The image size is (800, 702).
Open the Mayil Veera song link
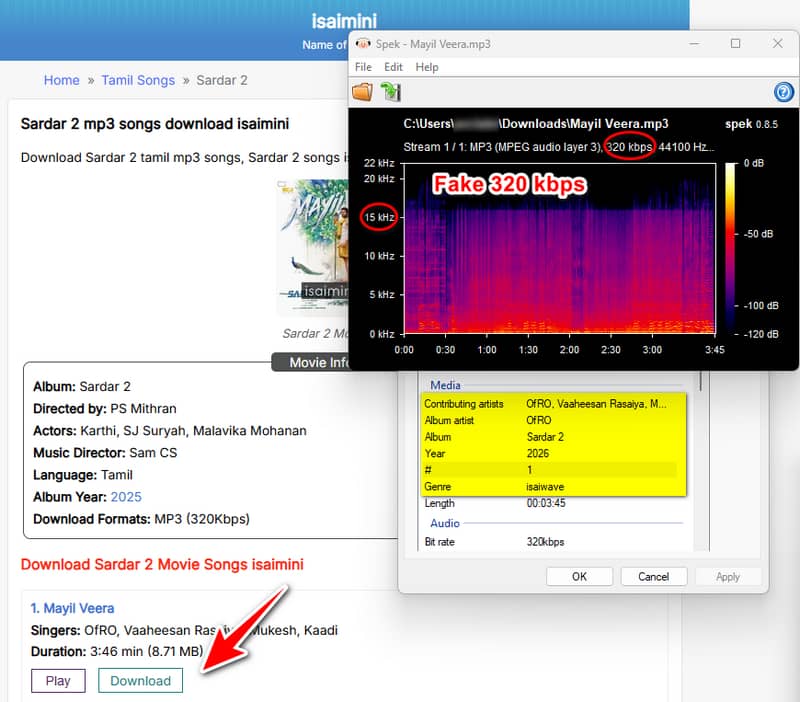(x=72, y=608)
